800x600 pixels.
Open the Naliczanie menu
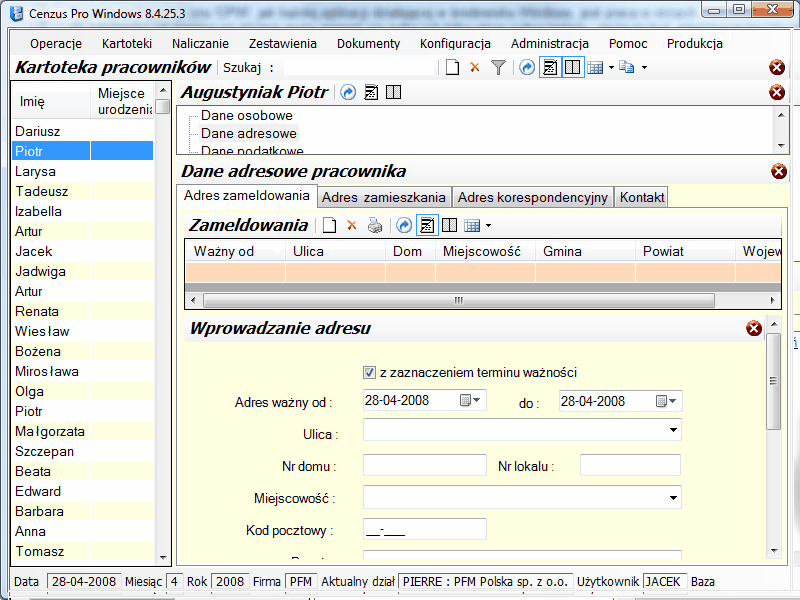tap(200, 44)
